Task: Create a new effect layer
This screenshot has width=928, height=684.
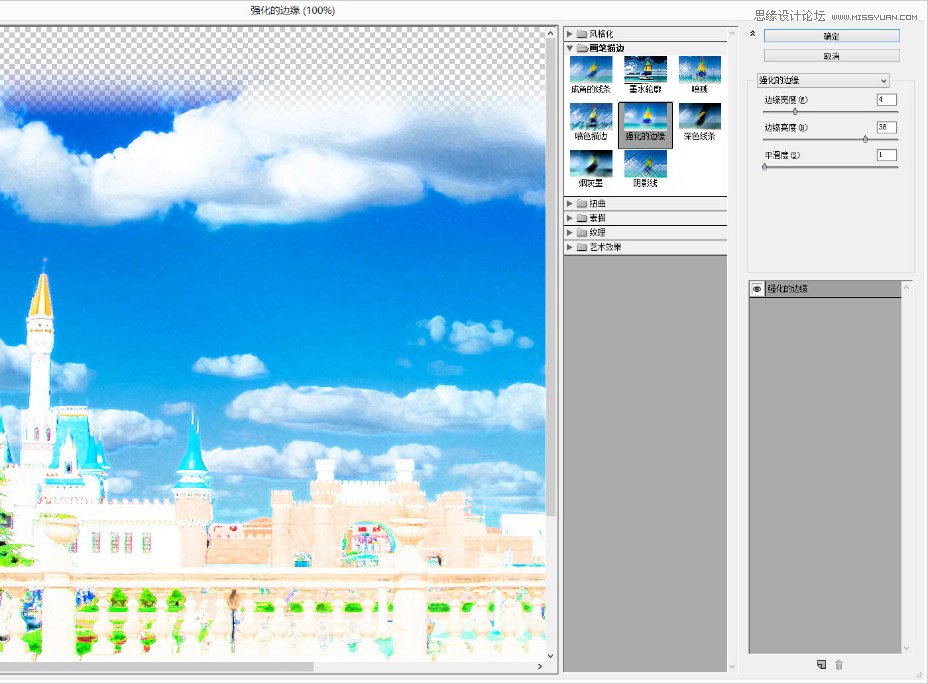Action: [x=821, y=664]
